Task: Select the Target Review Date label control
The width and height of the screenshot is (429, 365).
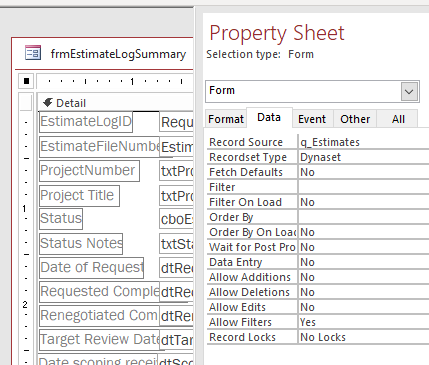Action: tap(99, 340)
